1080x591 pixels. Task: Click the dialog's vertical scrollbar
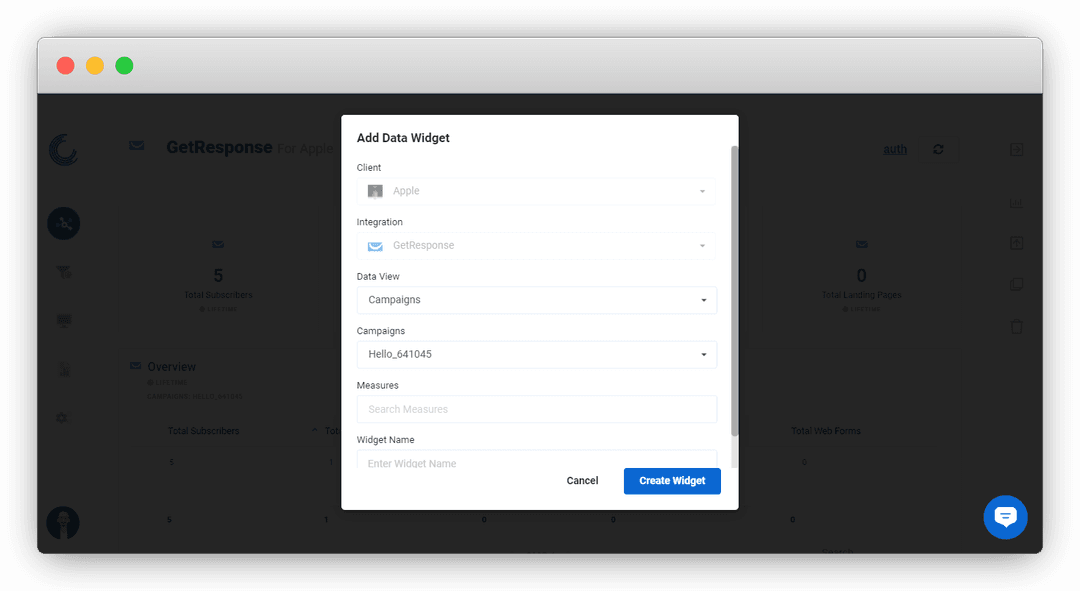(734, 291)
